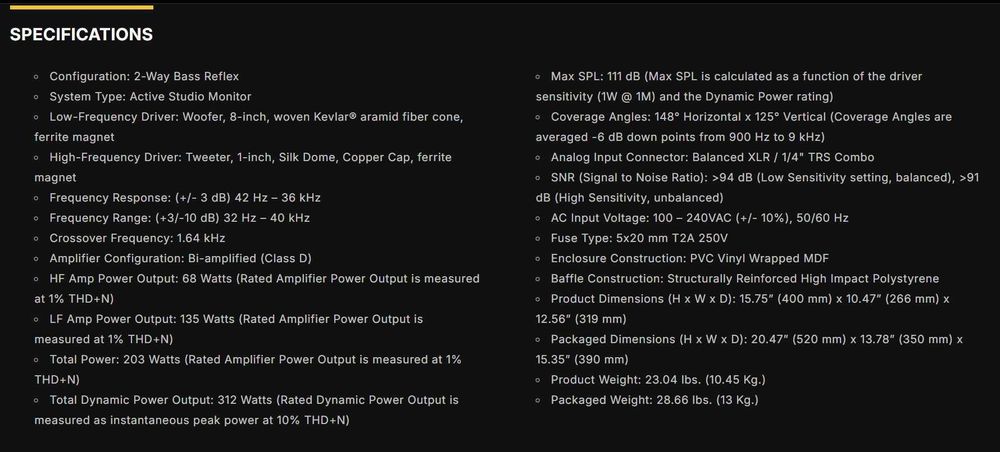1000x452 pixels.
Task: Click the SPECIFICATIONS heading
Action: click(81, 35)
